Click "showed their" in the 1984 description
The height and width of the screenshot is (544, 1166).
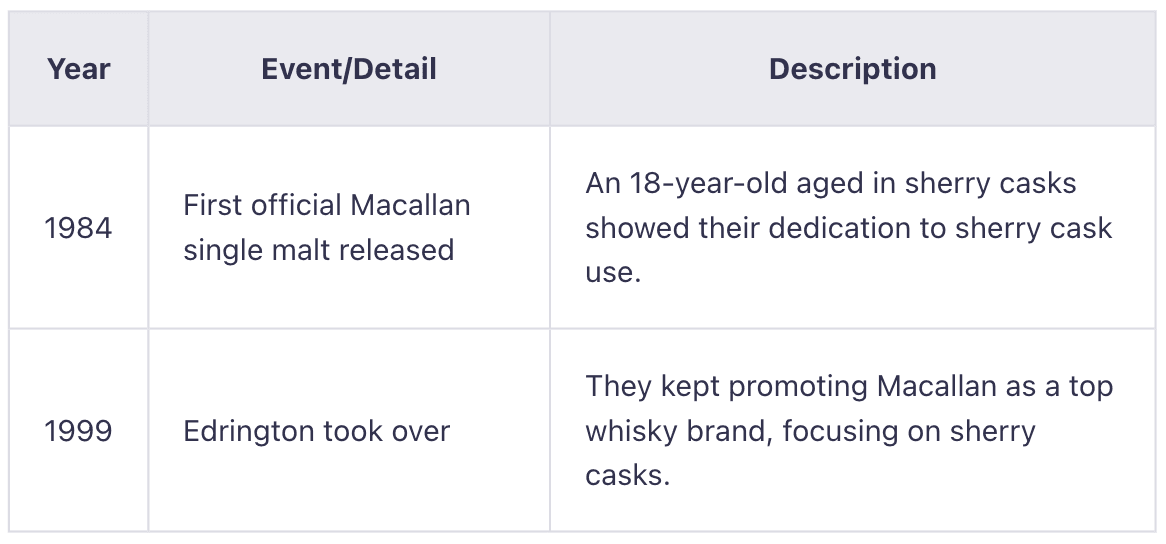click(672, 228)
